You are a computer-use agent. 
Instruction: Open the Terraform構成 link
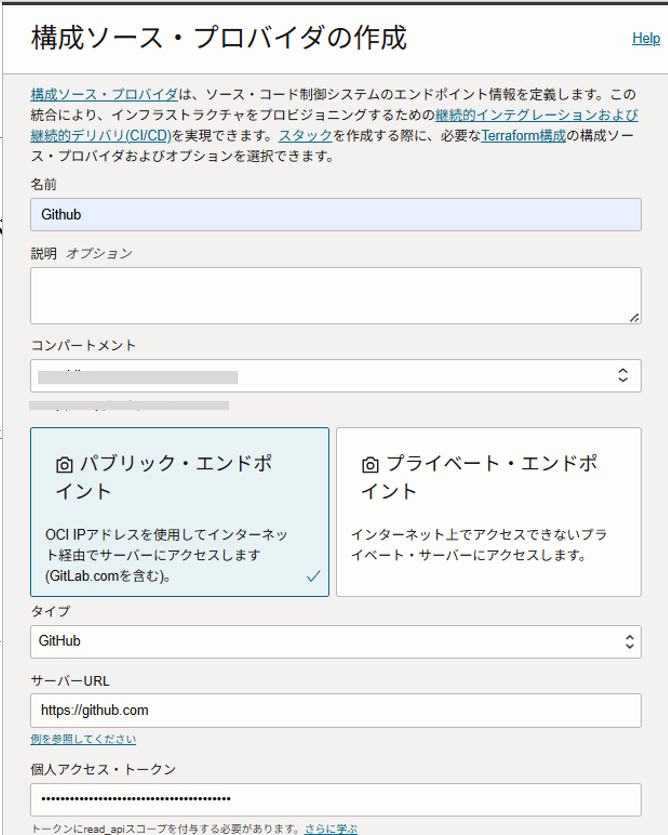point(524,136)
